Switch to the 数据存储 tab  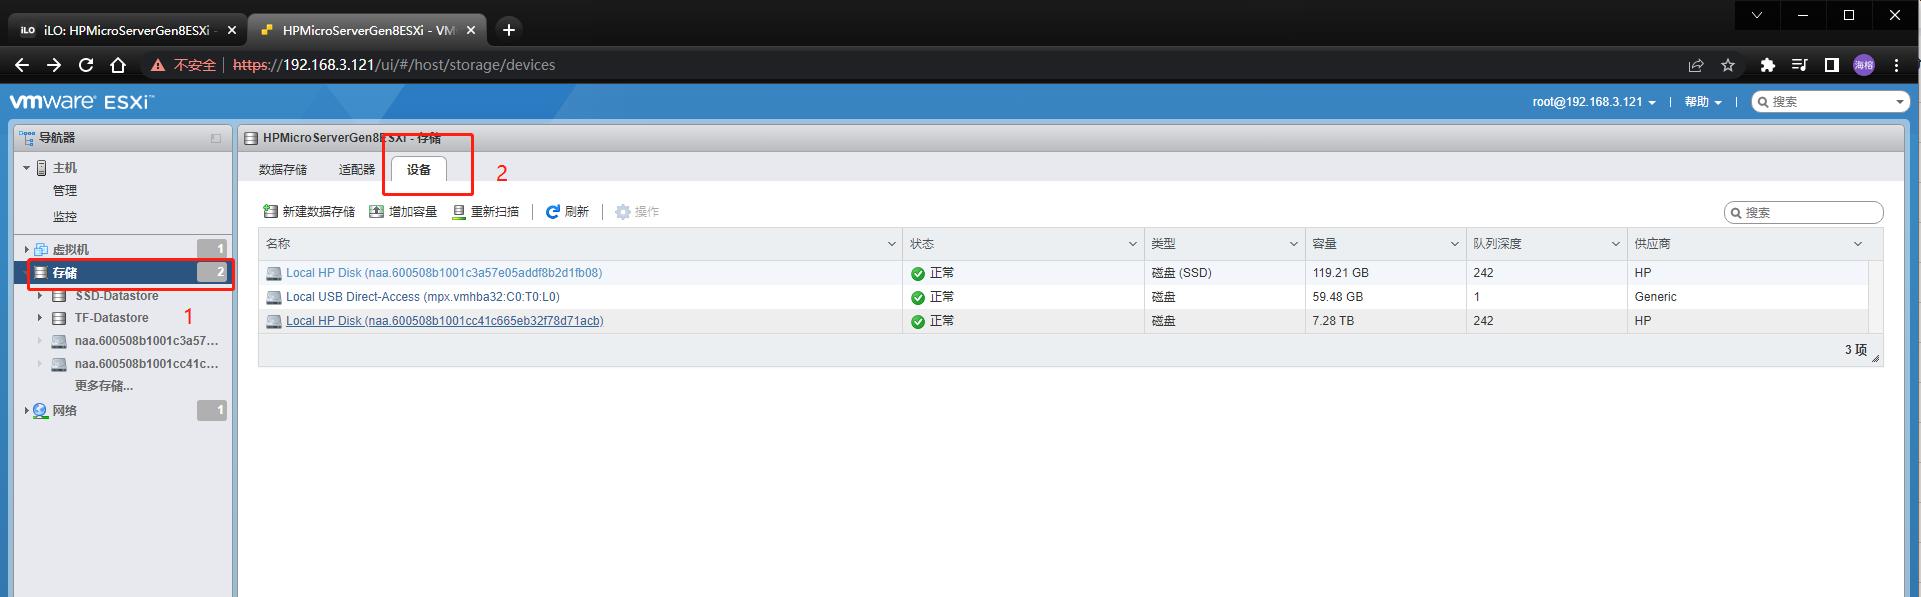pos(283,170)
